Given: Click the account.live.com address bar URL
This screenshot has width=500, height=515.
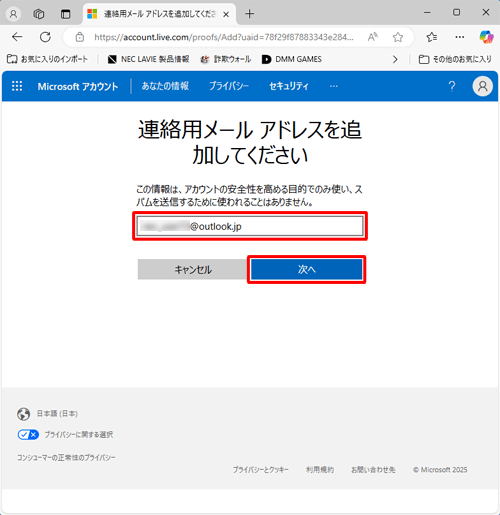Looking at the screenshot, I should pyautogui.click(x=223, y=37).
